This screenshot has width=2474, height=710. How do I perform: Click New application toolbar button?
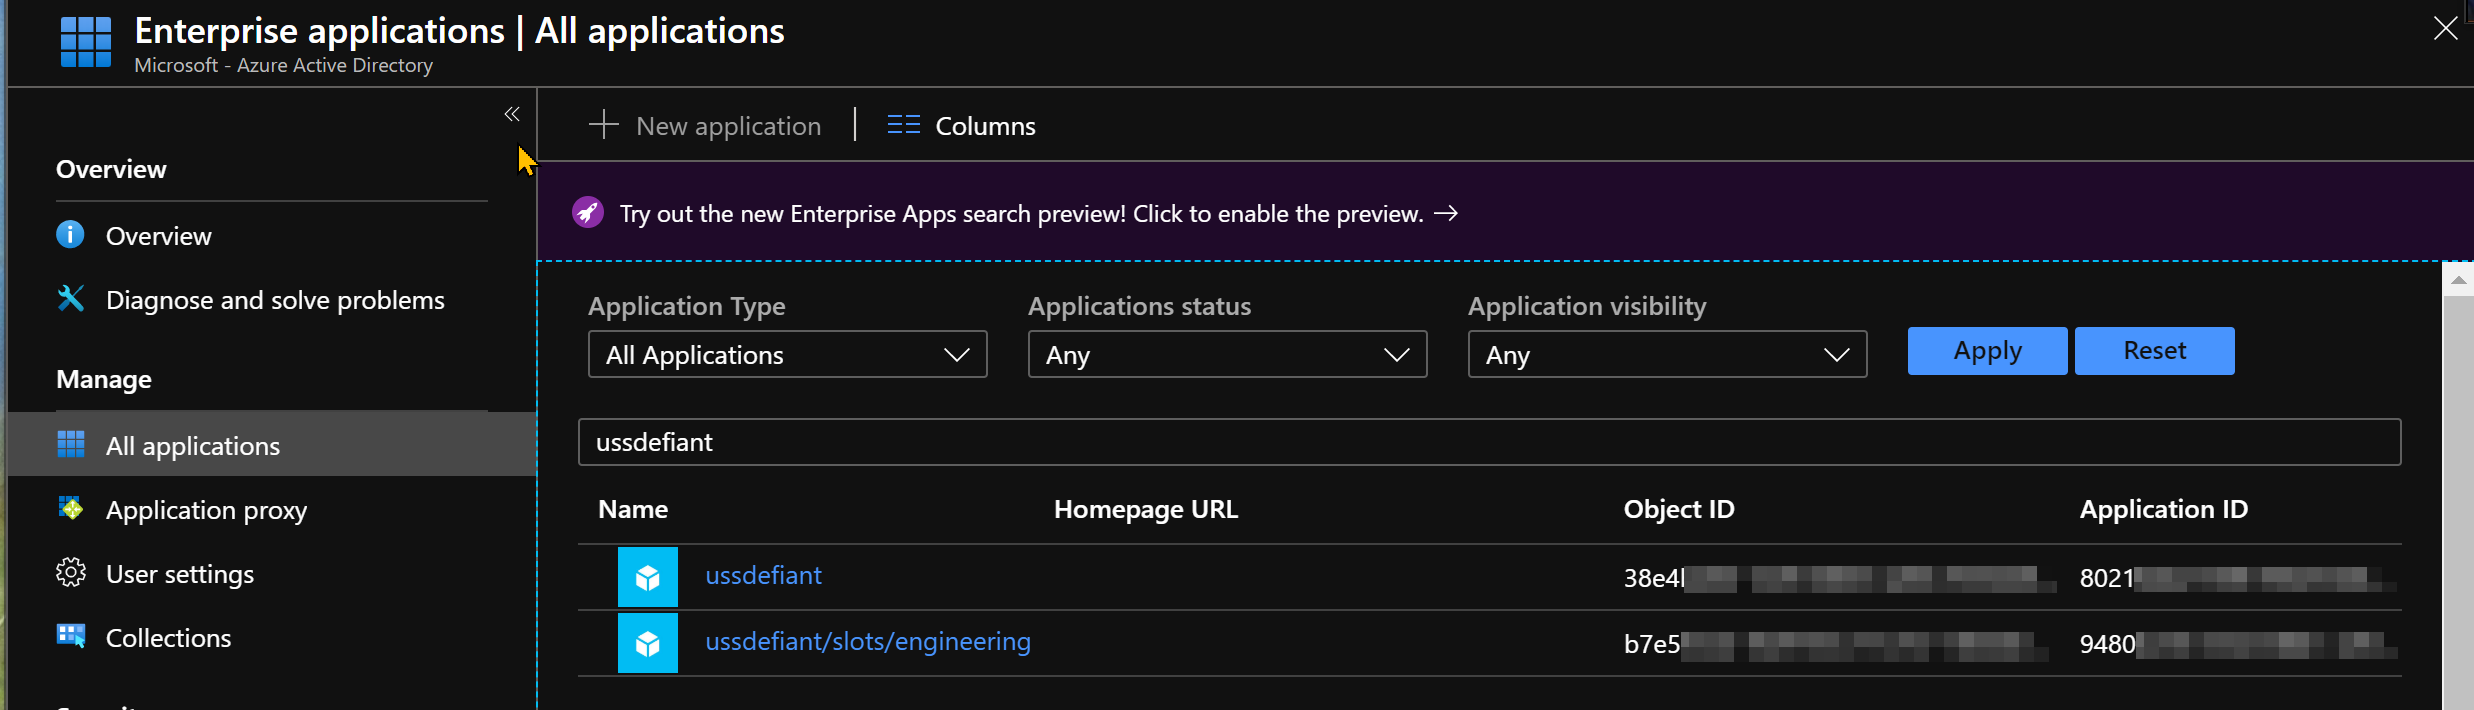[705, 126]
